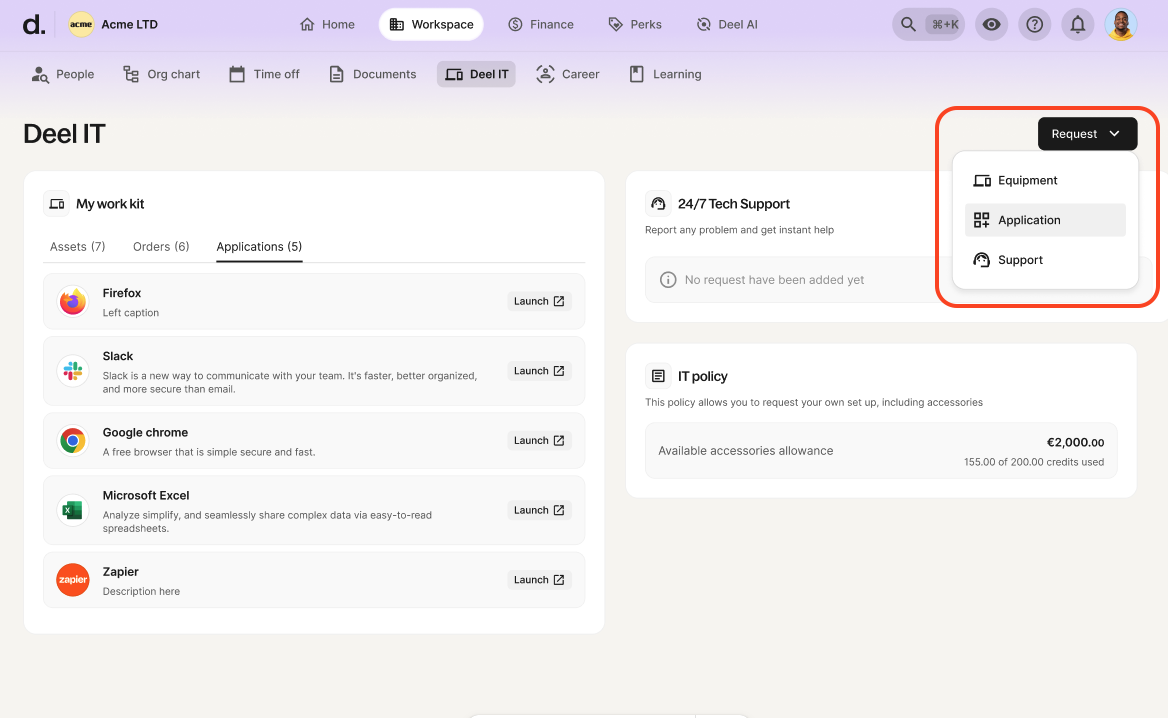The height and width of the screenshot is (718, 1168).
Task: Open the Finance section
Action: (541, 25)
